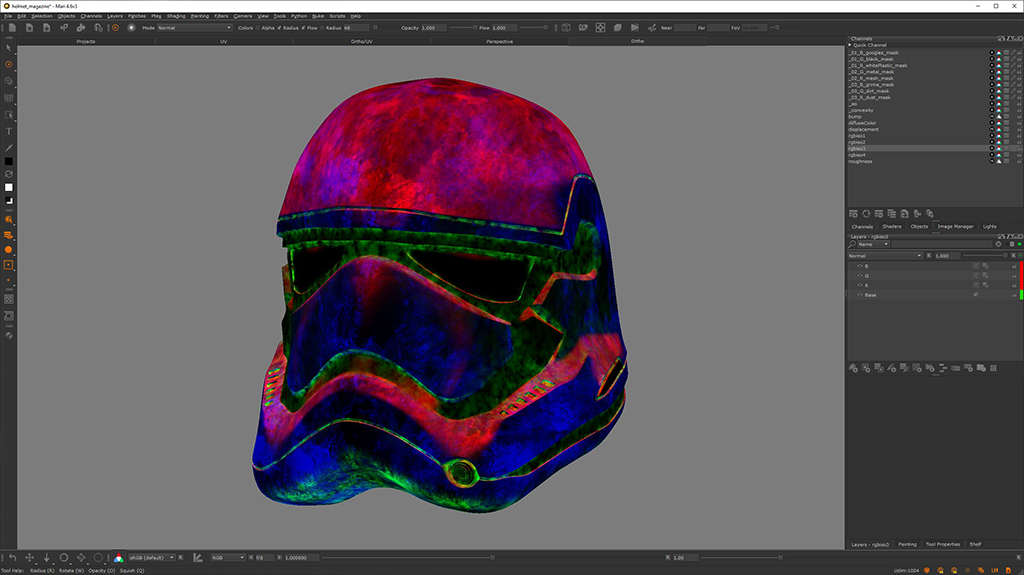The image size is (1024, 575).
Task: Switch to the Shaders tab
Action: coord(891,226)
